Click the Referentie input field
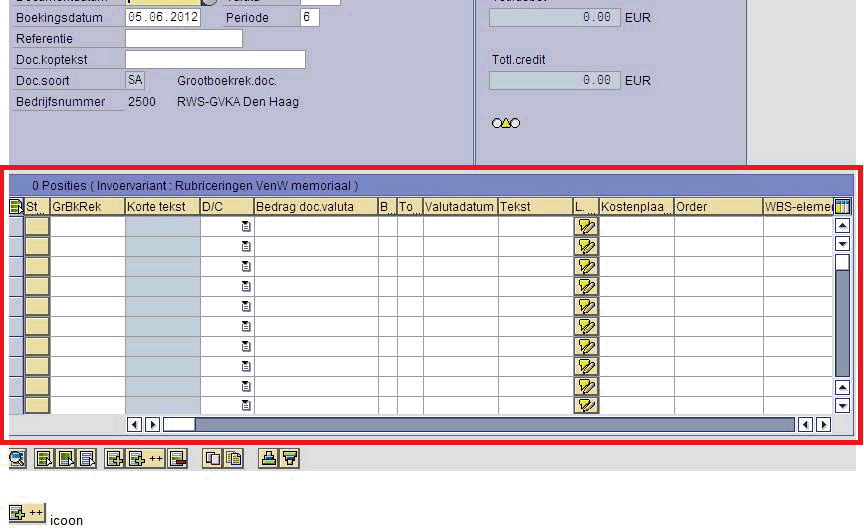 tap(184, 39)
